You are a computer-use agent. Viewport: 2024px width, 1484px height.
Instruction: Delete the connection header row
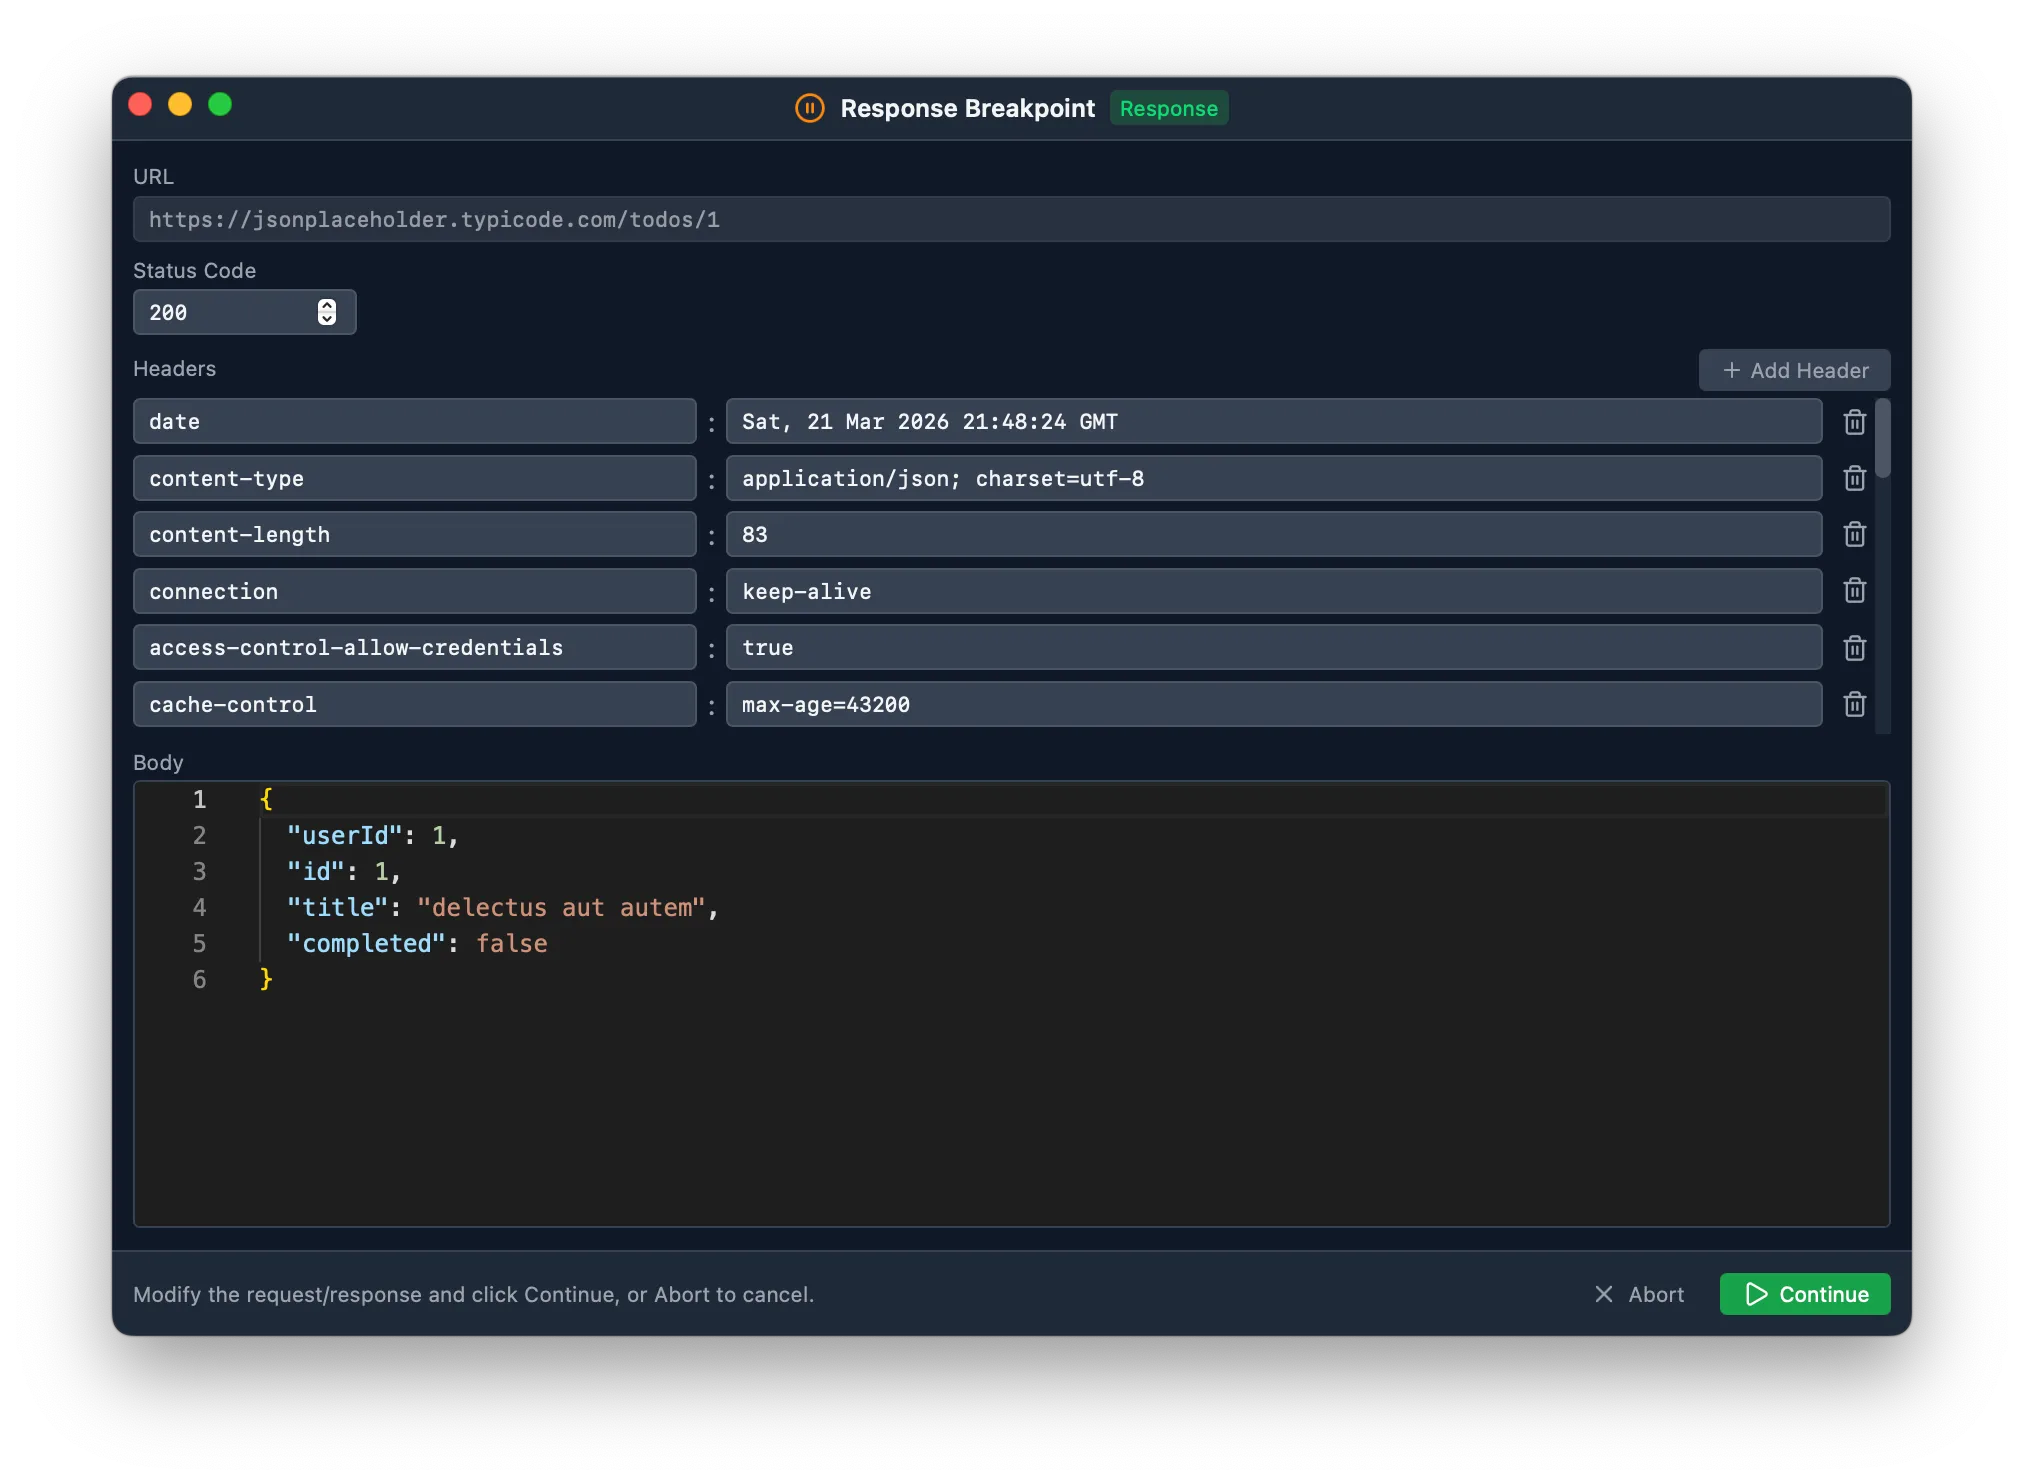point(1854,591)
